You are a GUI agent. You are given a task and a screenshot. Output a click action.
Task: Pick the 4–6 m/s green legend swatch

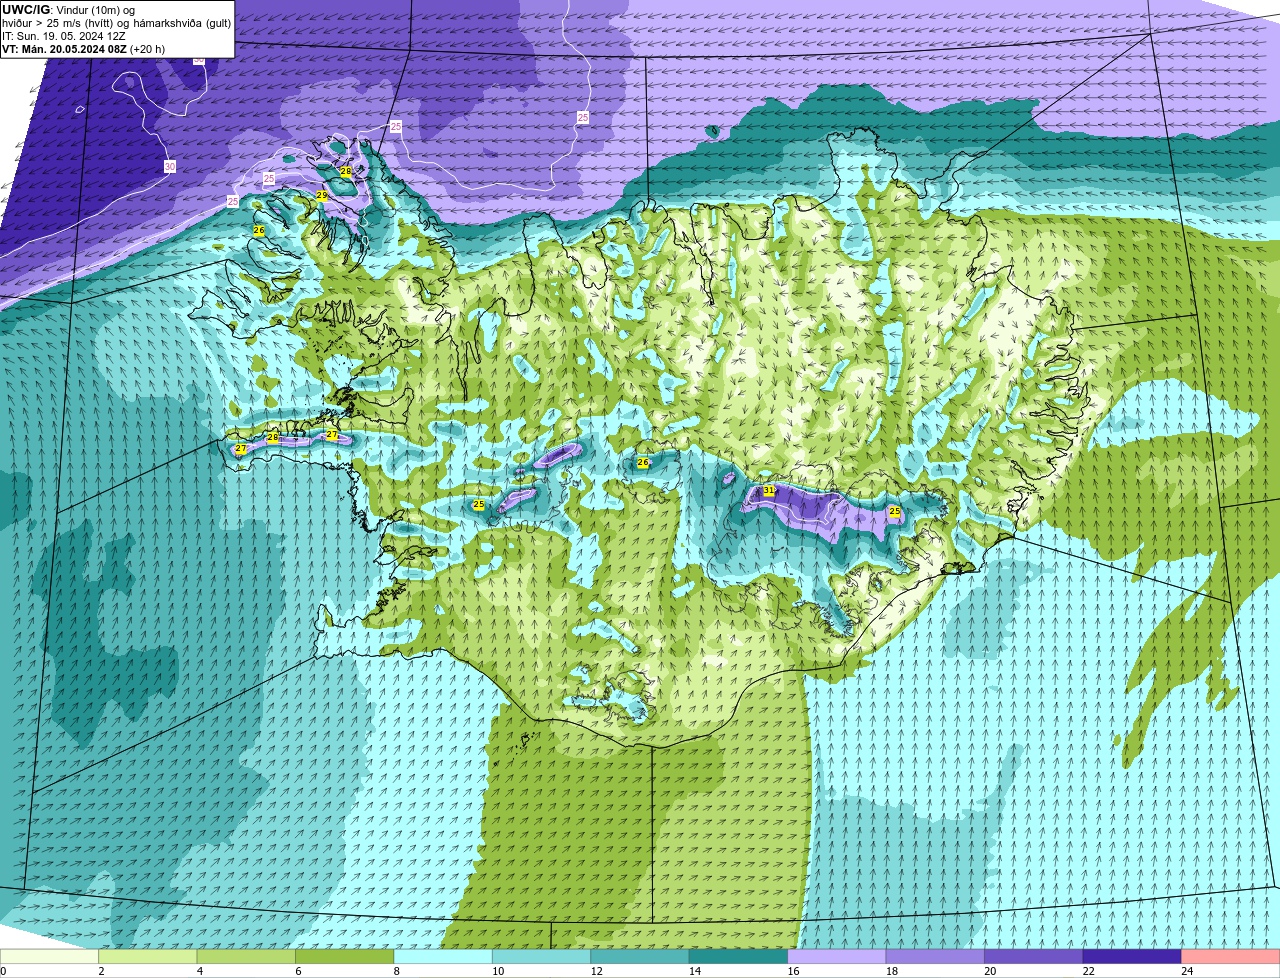246,956
